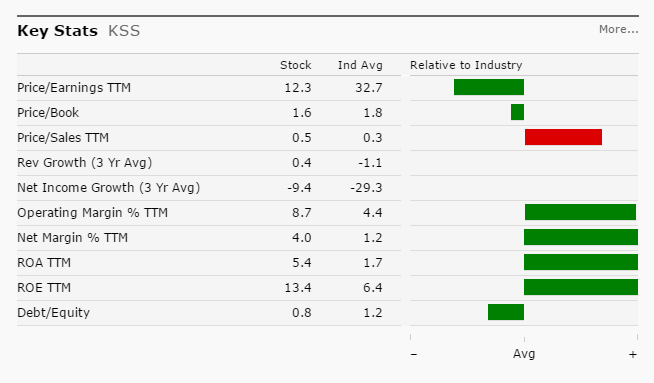654x383 pixels.
Task: Select the ROA TTM green bar
Action: (581, 262)
